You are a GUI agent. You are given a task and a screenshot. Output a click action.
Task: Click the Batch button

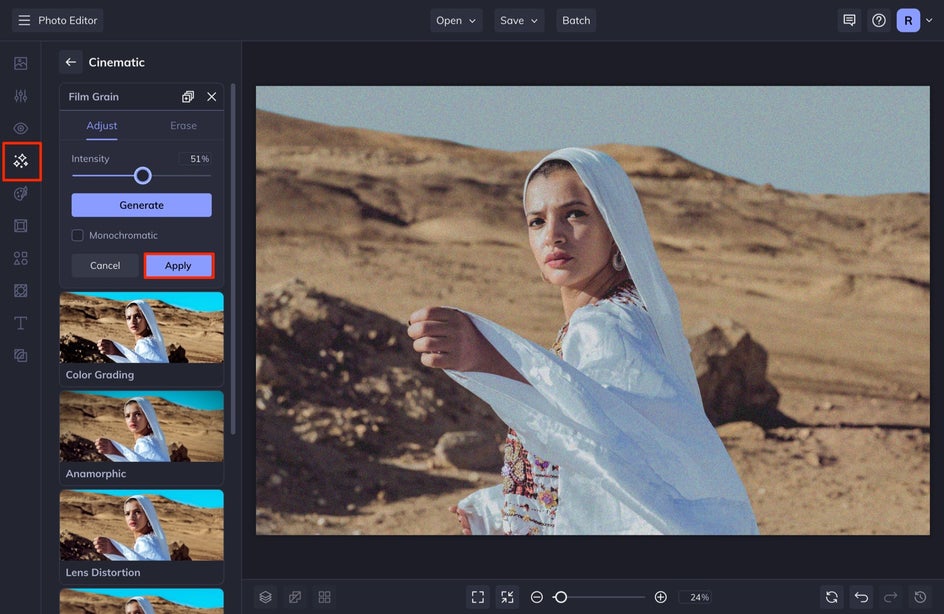click(576, 20)
